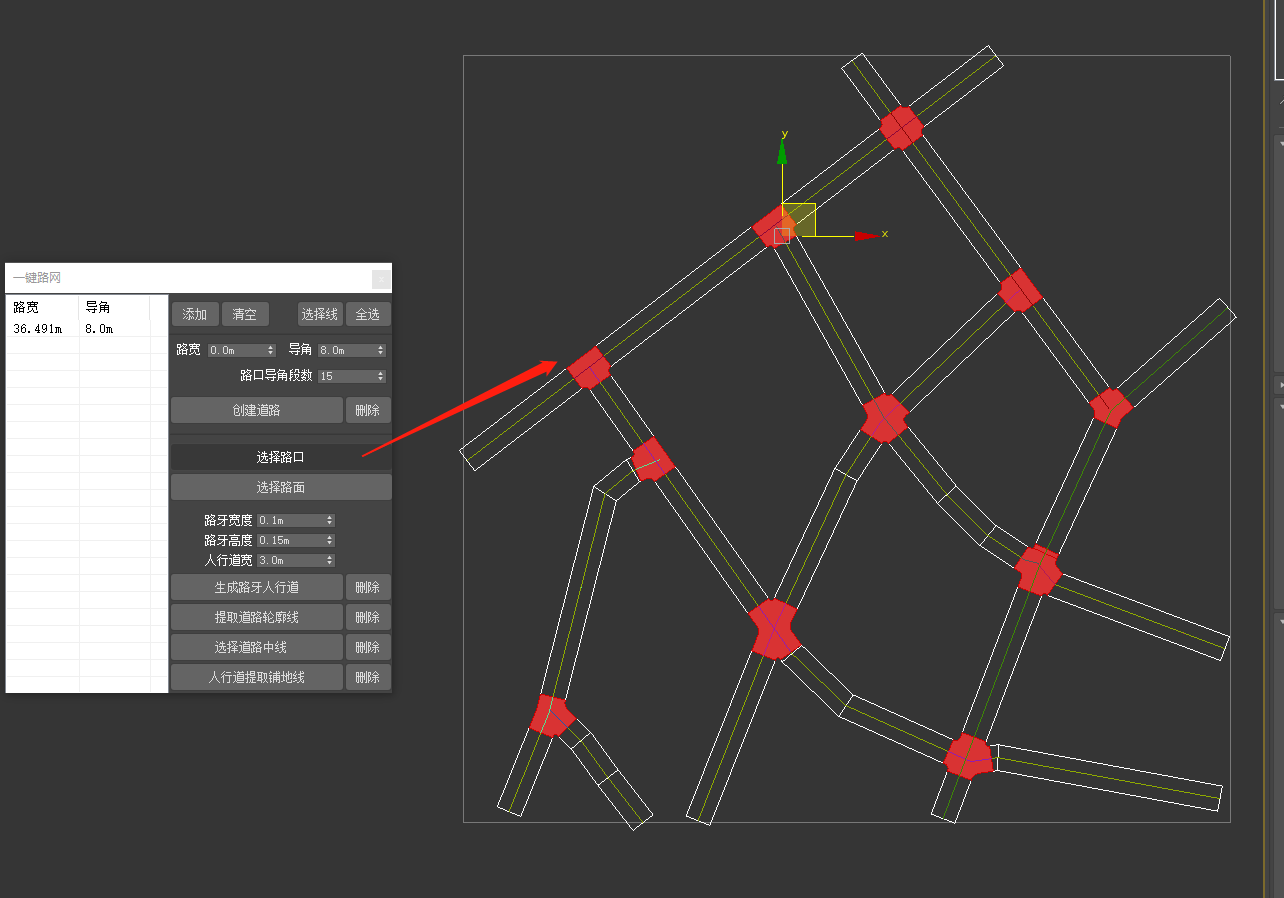Close the 一键路网 dialog

click(381, 278)
